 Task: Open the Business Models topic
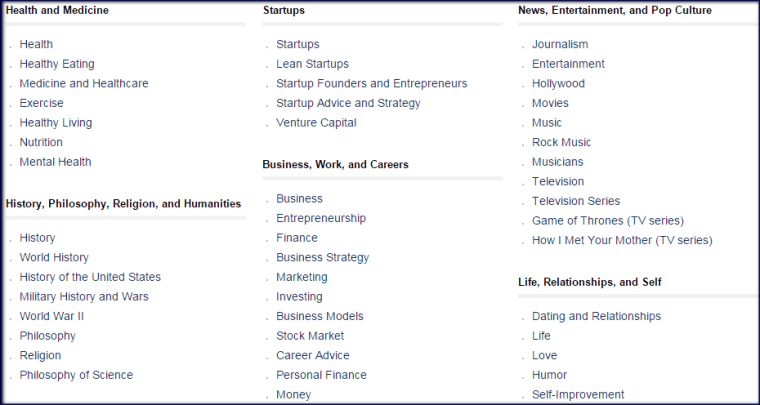[x=320, y=316]
